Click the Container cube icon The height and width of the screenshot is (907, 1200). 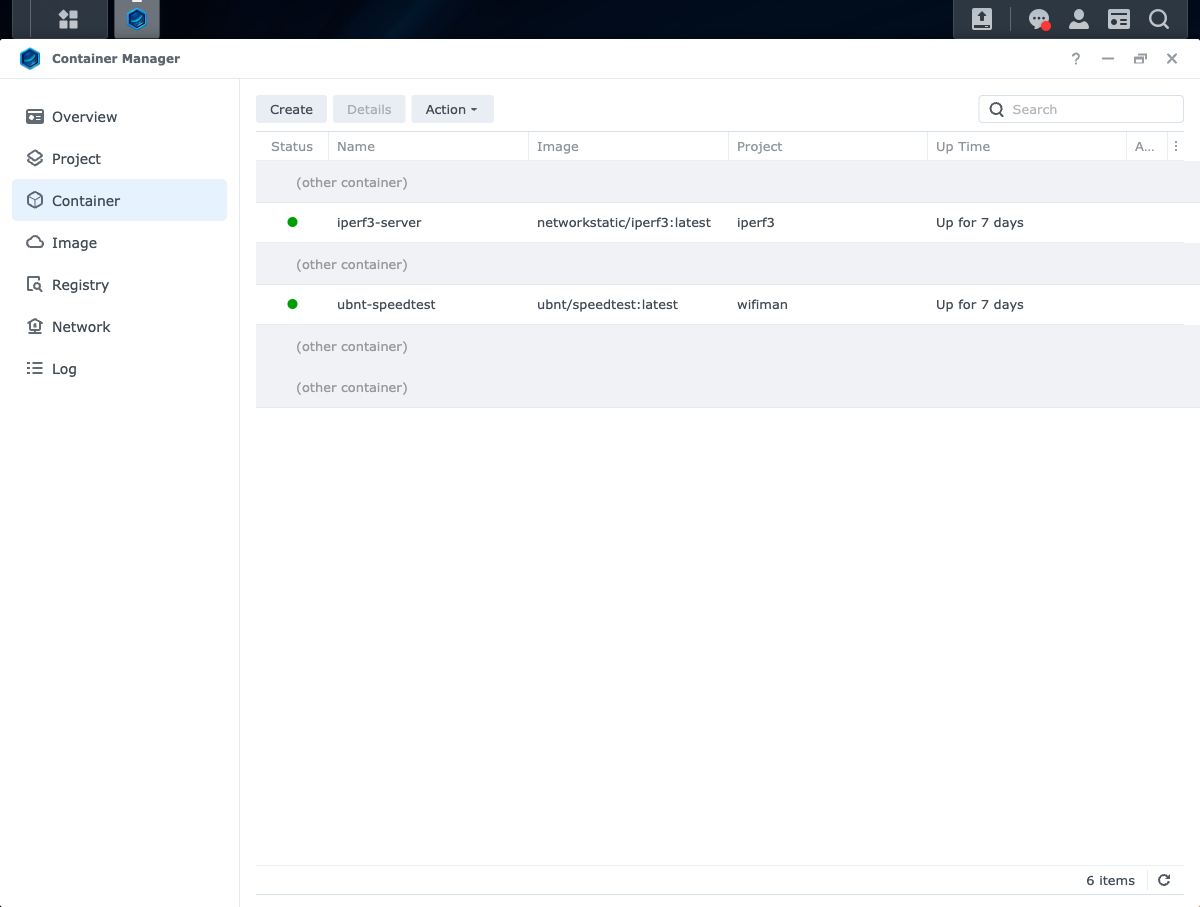[35, 200]
